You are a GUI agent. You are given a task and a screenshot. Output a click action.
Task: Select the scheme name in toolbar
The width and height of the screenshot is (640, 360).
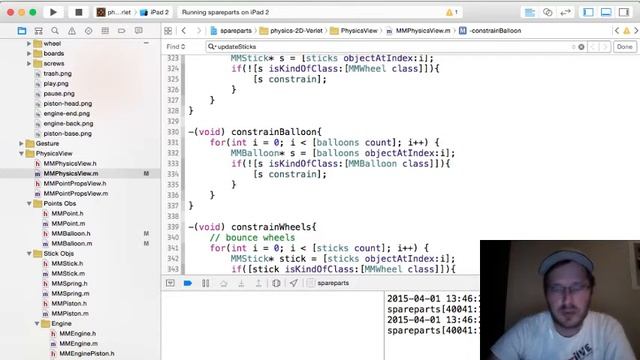tap(114, 12)
